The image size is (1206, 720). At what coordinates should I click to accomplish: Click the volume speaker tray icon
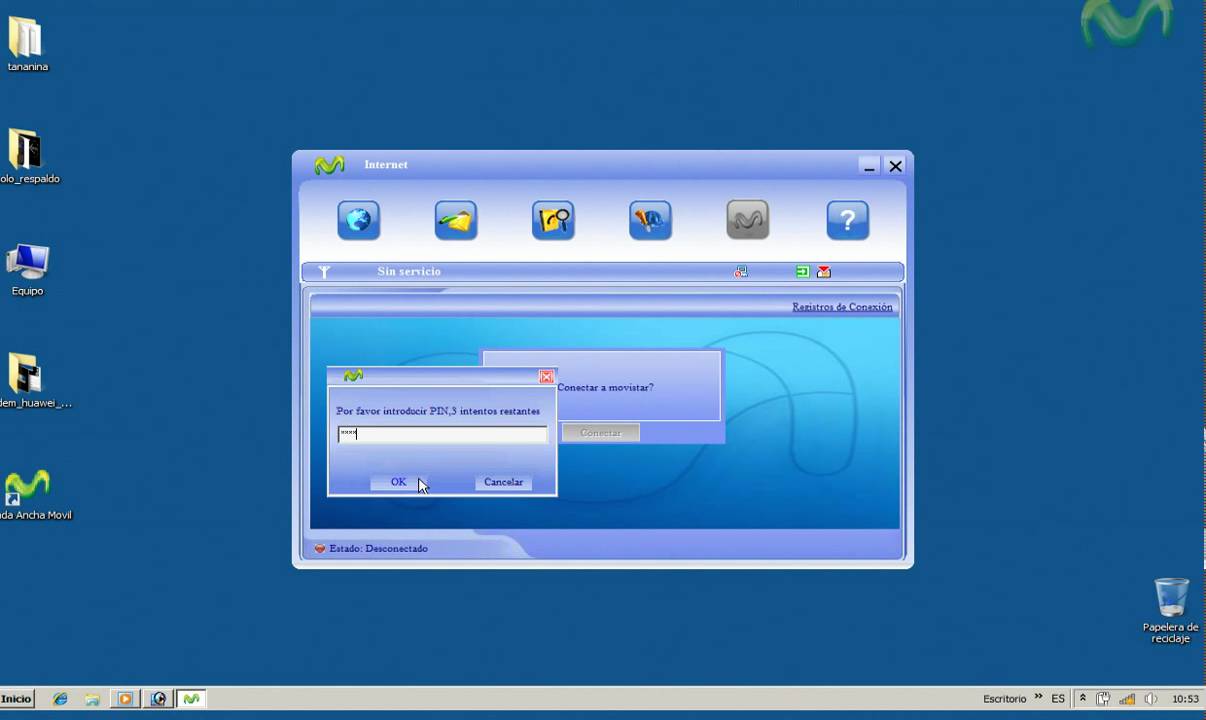click(1151, 699)
